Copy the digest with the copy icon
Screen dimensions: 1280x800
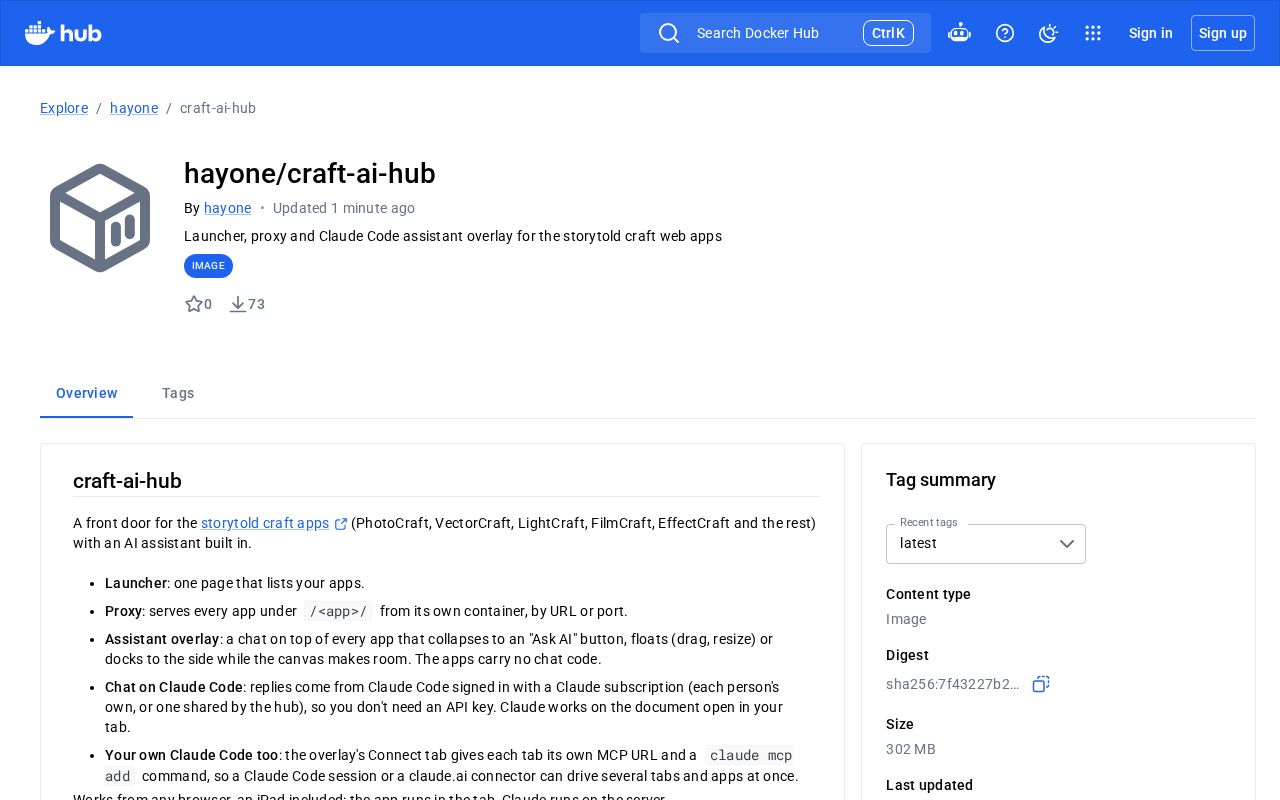pyautogui.click(x=1041, y=684)
